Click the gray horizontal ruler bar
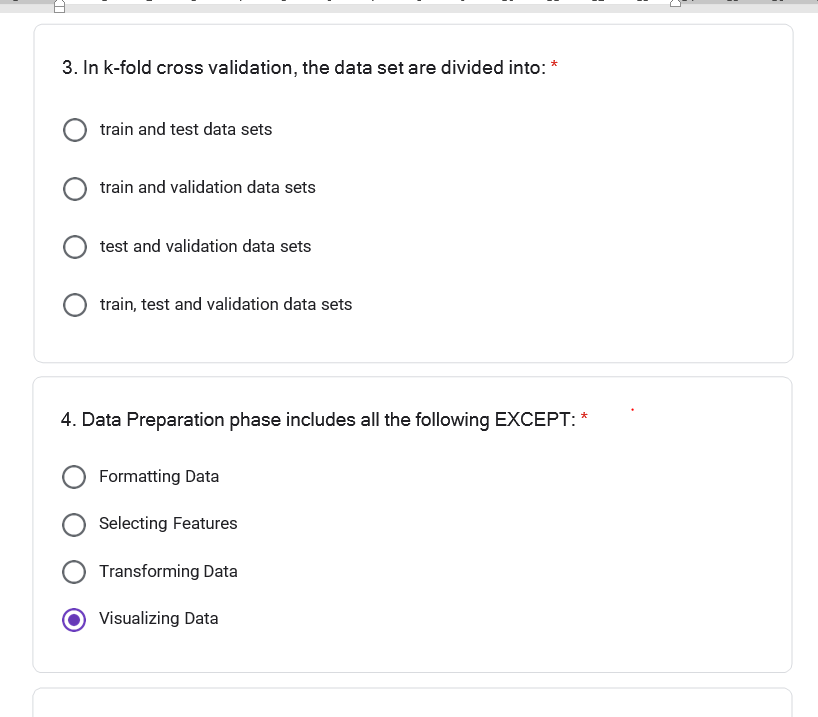 pyautogui.click(x=409, y=6)
